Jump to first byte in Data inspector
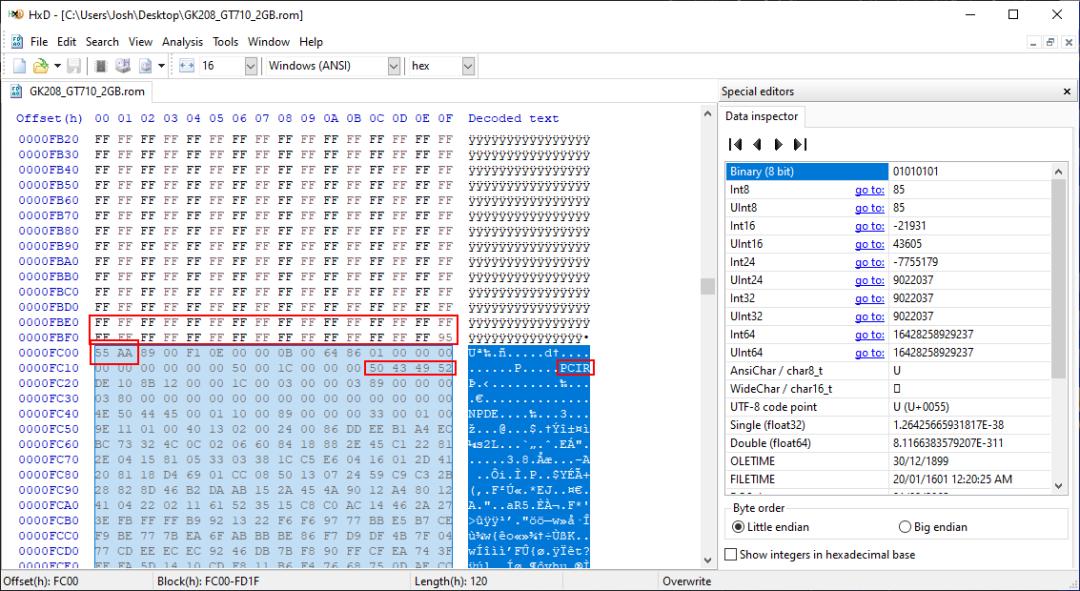The height and width of the screenshot is (591, 1080). tap(736, 144)
